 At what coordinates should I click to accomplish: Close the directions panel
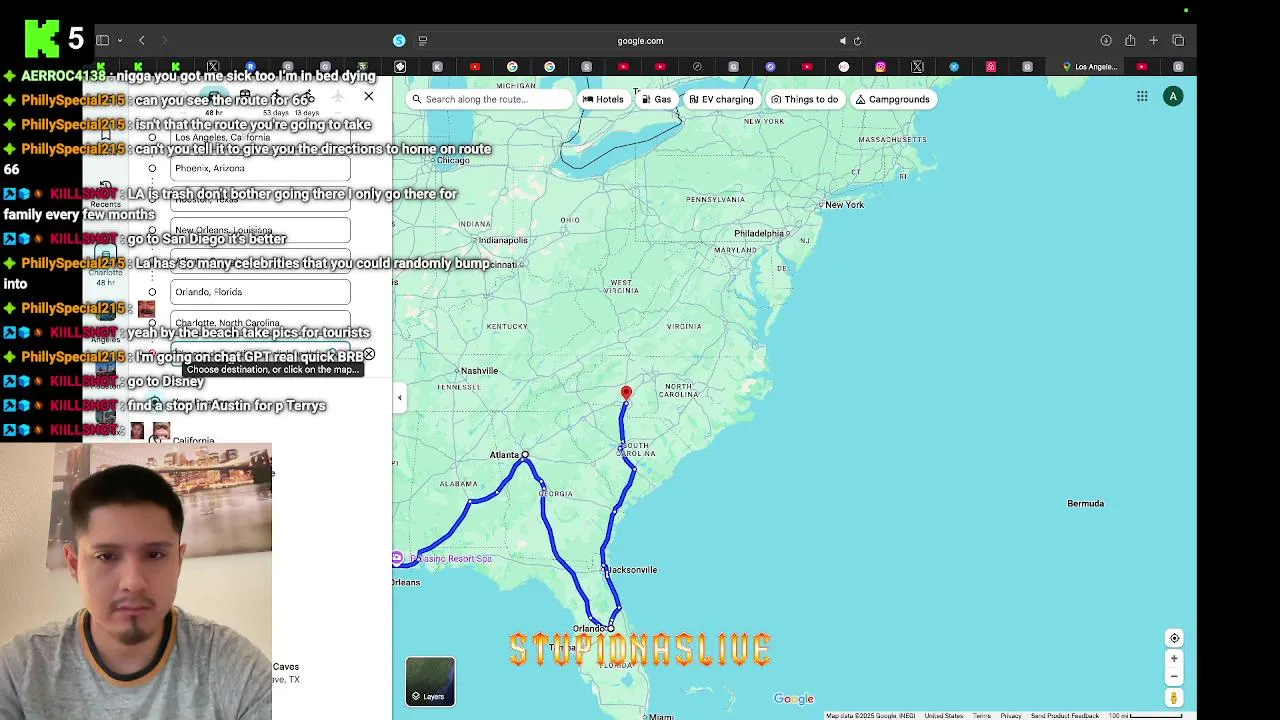point(369,96)
